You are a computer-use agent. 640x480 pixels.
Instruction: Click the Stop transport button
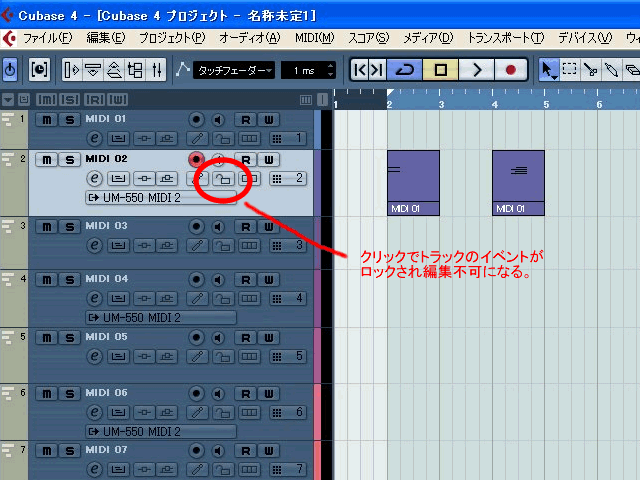(x=440, y=70)
